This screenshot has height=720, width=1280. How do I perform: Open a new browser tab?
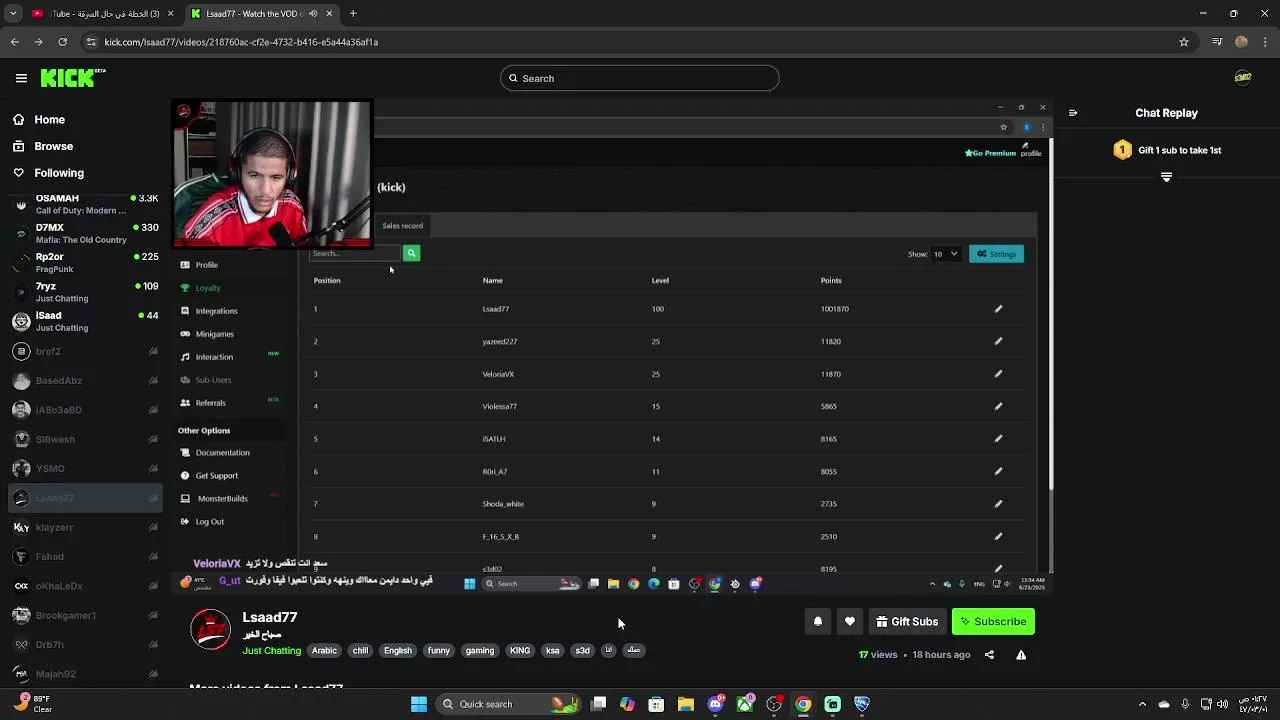353,14
